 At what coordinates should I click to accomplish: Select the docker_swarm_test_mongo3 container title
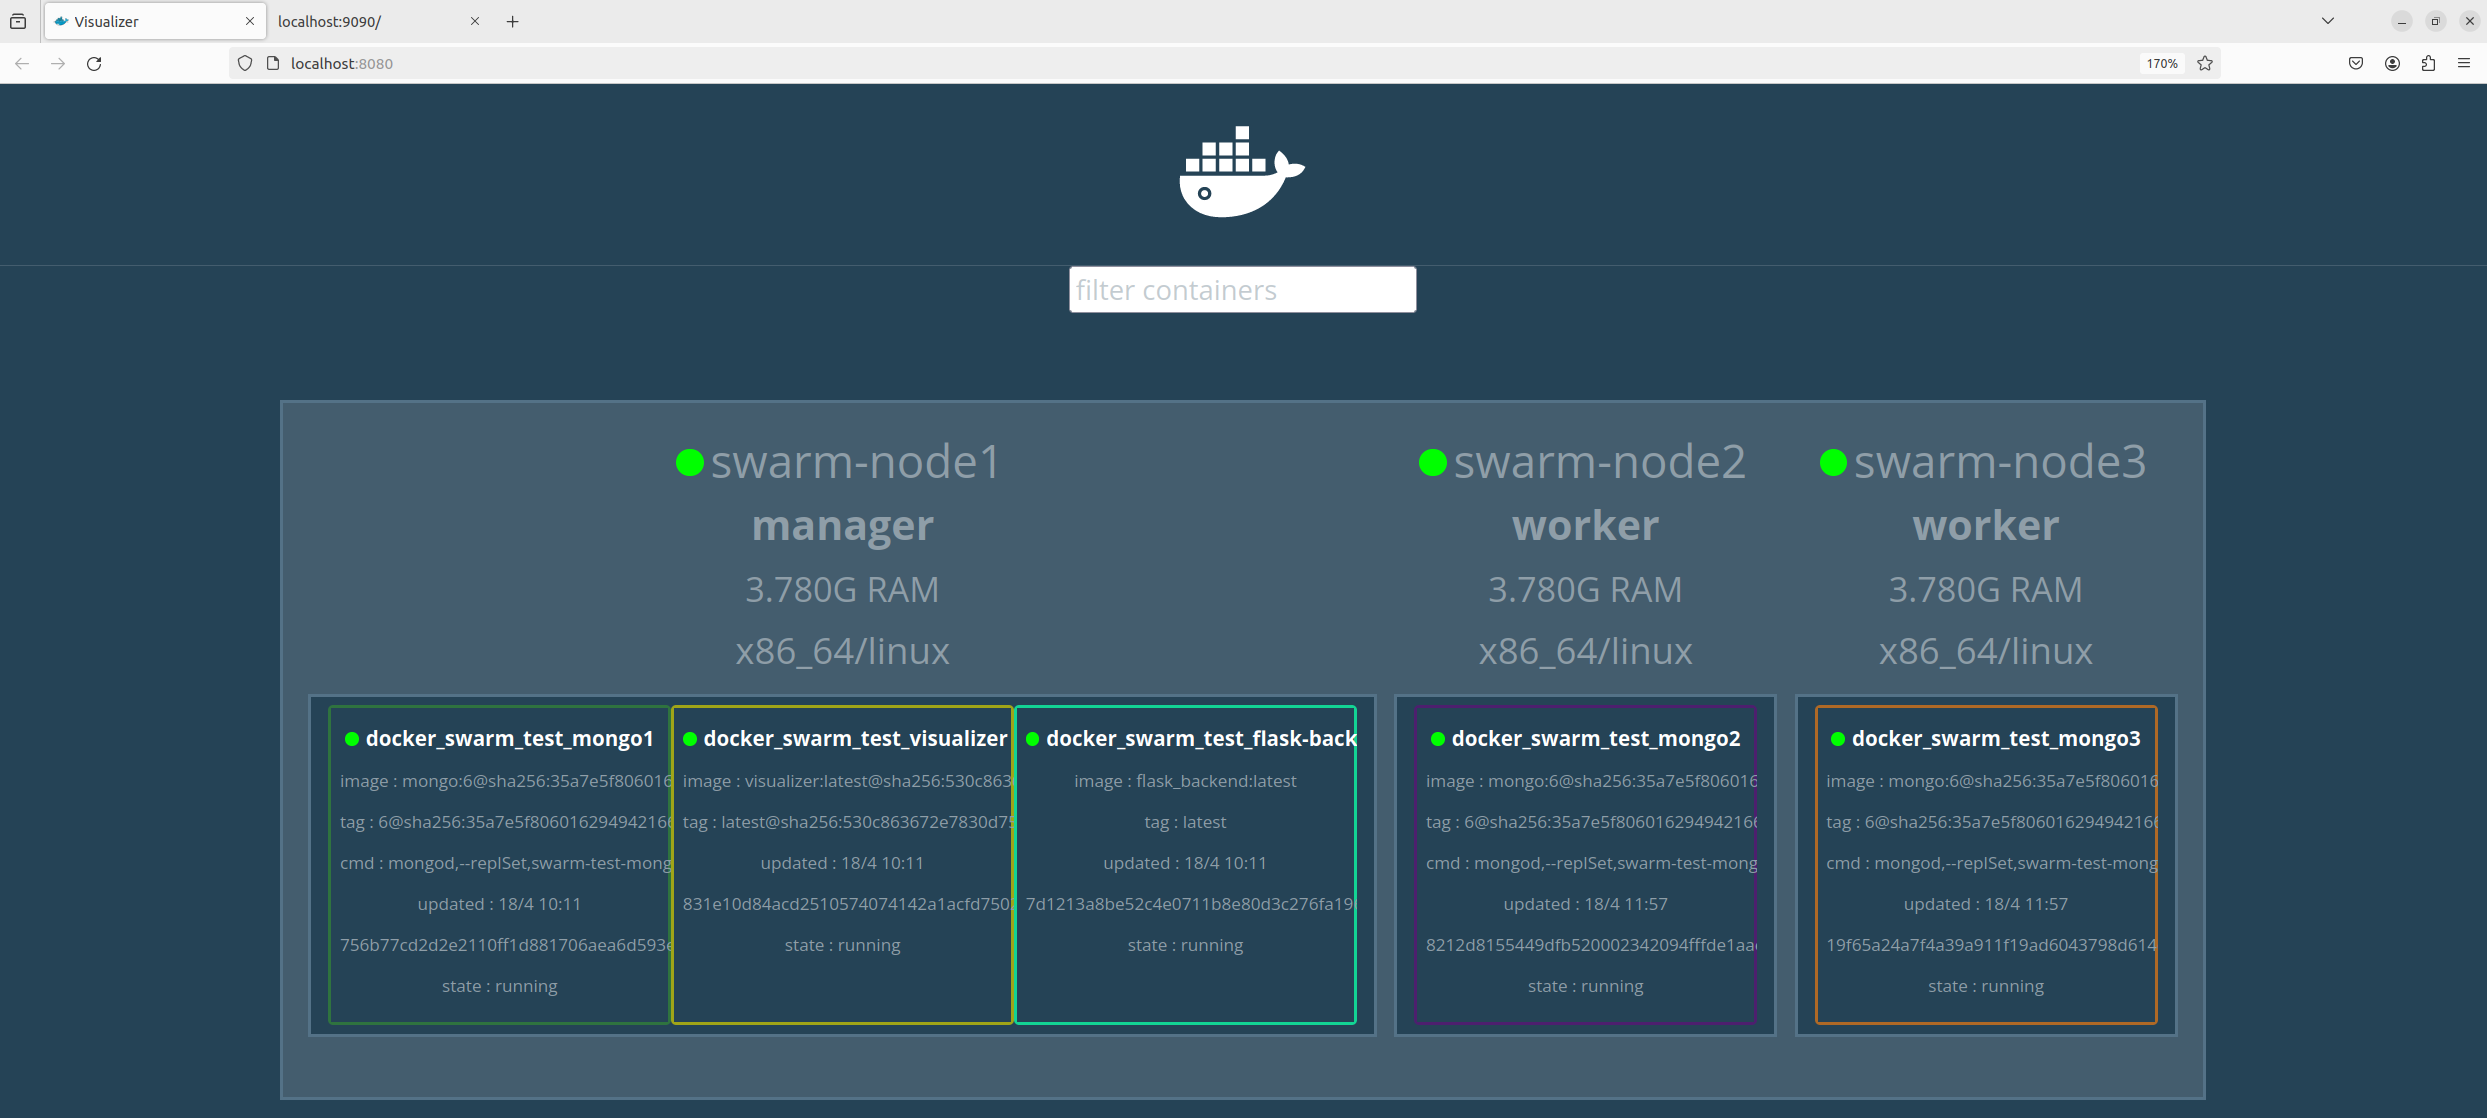coord(1996,739)
